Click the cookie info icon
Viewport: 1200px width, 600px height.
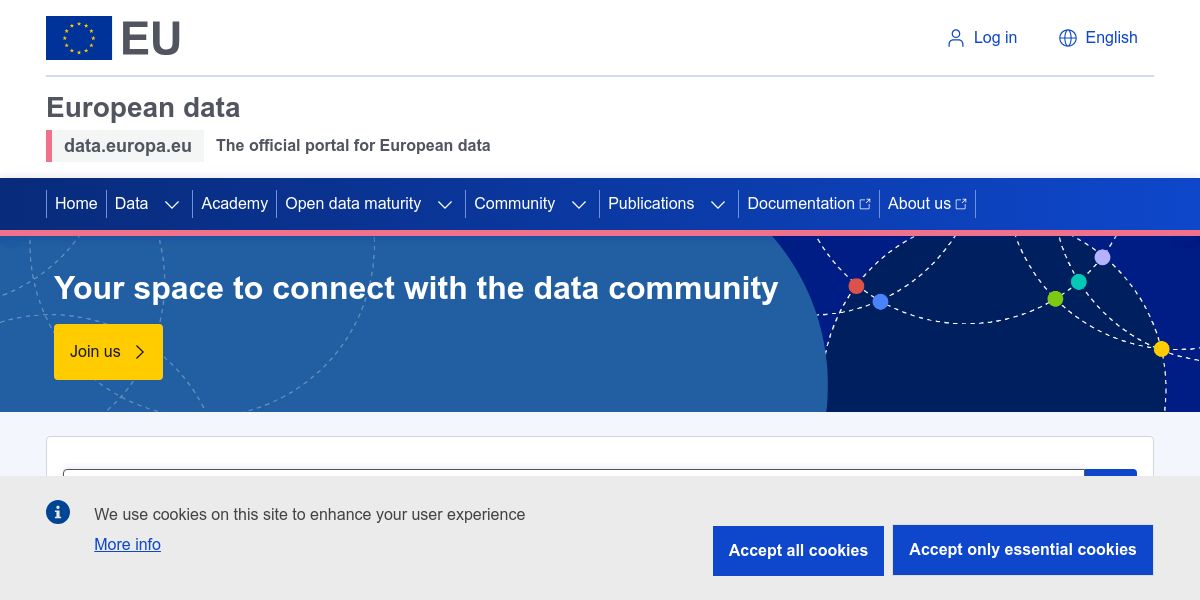58,512
